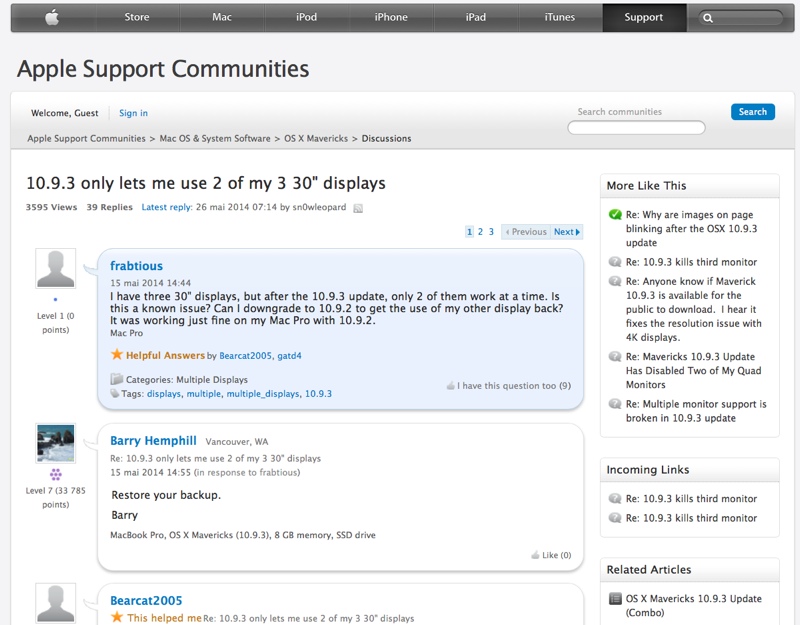Click the bubble icon beside 'Anyone know if Maverick' thread
Image resolution: width=800 pixels, height=625 pixels.
click(x=615, y=281)
